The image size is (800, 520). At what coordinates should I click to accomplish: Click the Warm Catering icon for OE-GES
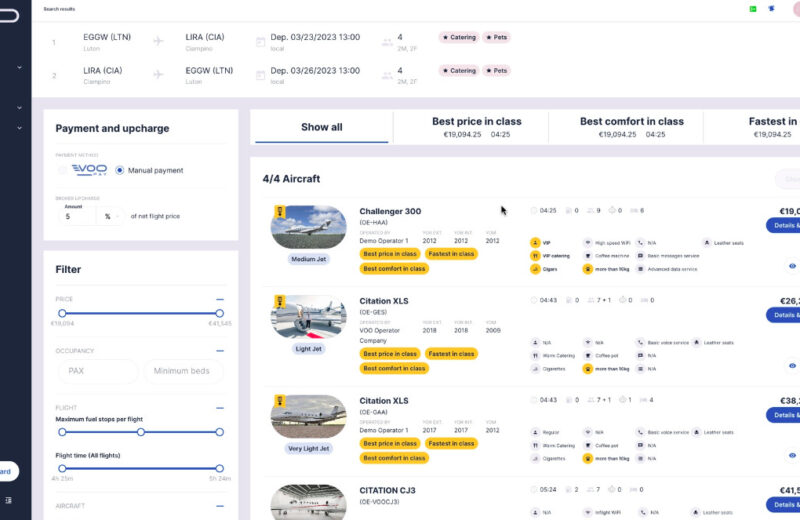535,356
